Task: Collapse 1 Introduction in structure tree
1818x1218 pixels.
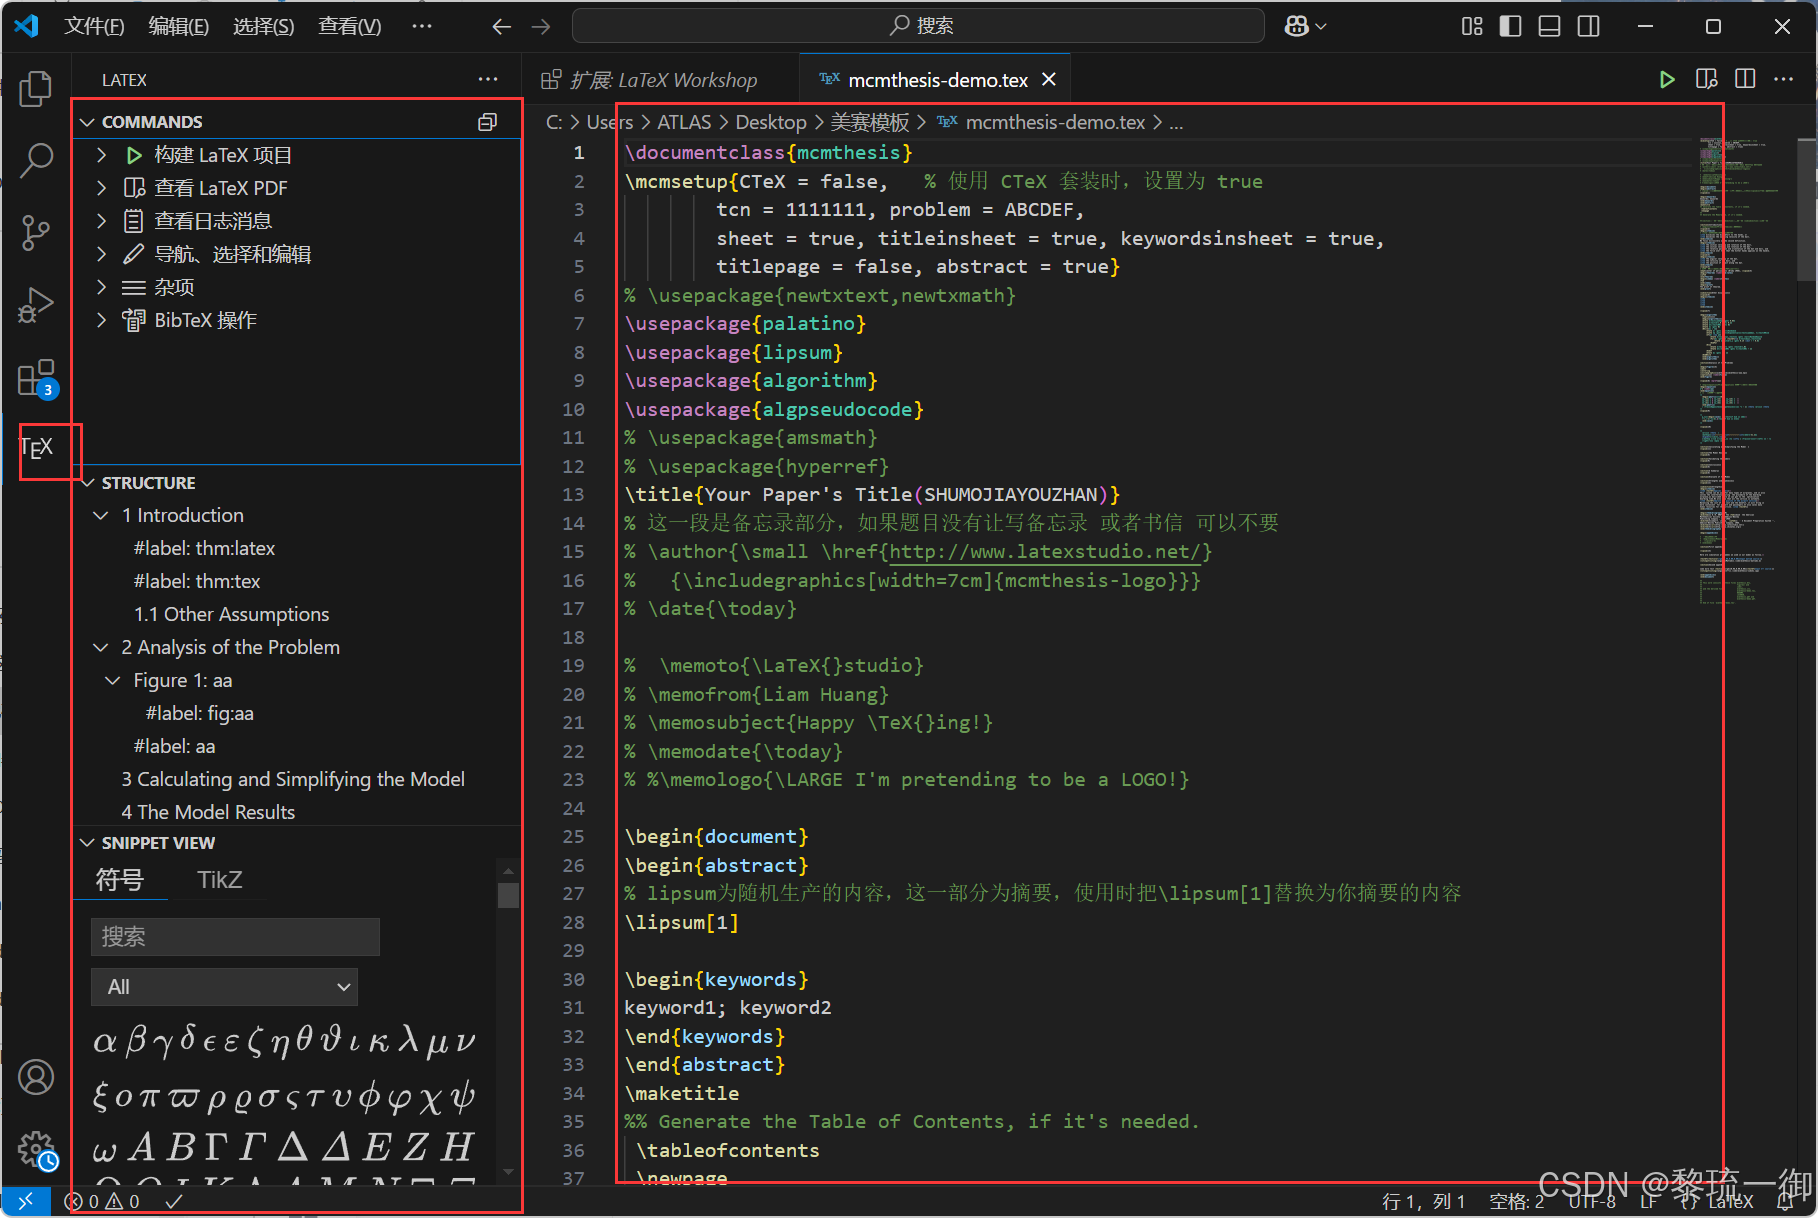Action: click(101, 515)
